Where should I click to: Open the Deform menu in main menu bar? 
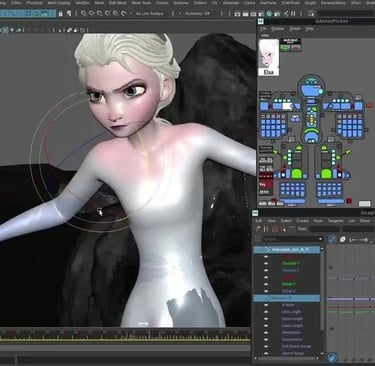click(x=200, y=3)
